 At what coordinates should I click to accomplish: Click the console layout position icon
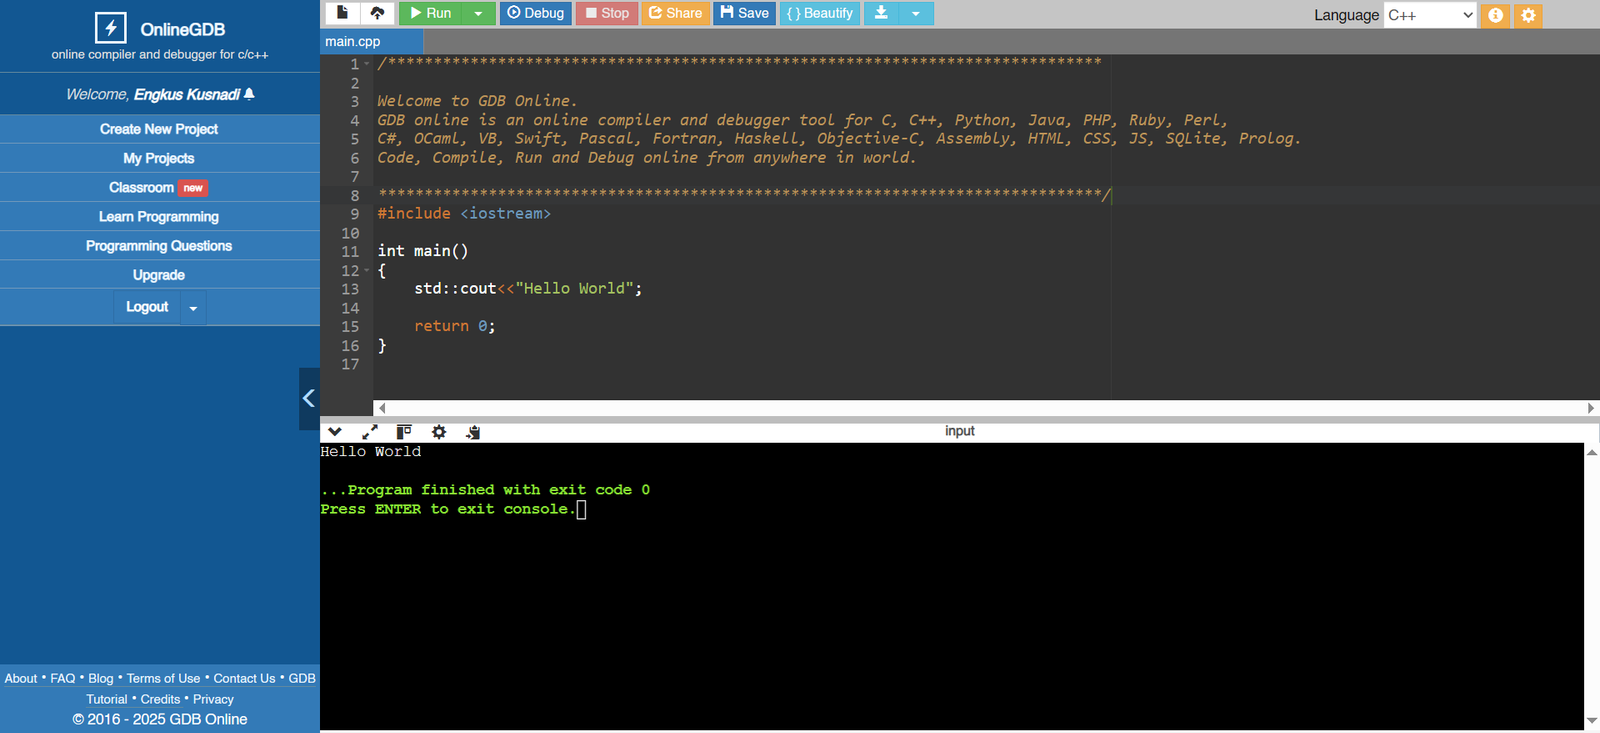pos(404,432)
